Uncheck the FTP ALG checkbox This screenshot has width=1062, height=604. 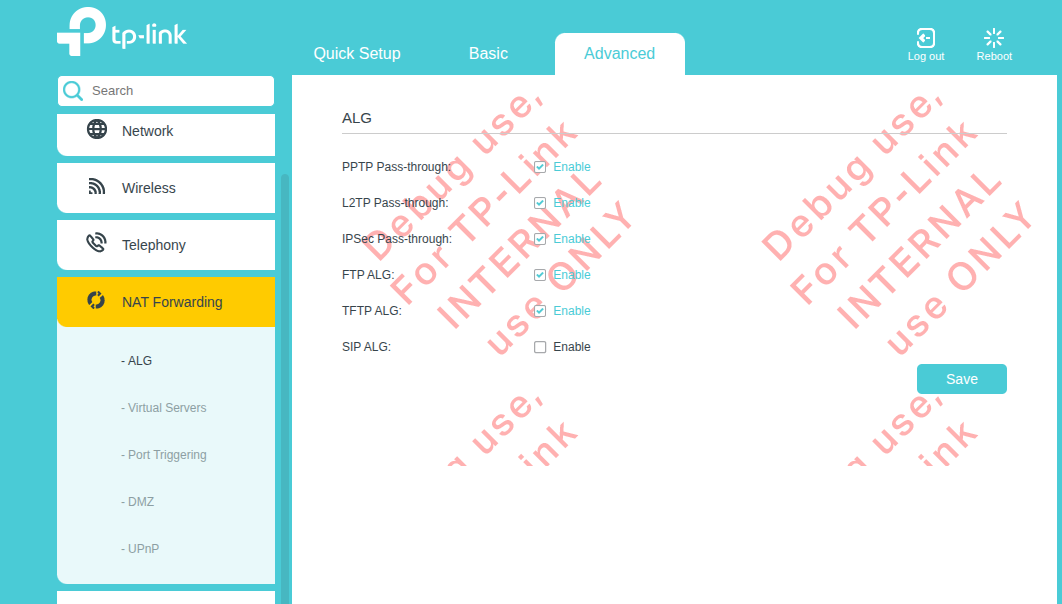click(540, 275)
